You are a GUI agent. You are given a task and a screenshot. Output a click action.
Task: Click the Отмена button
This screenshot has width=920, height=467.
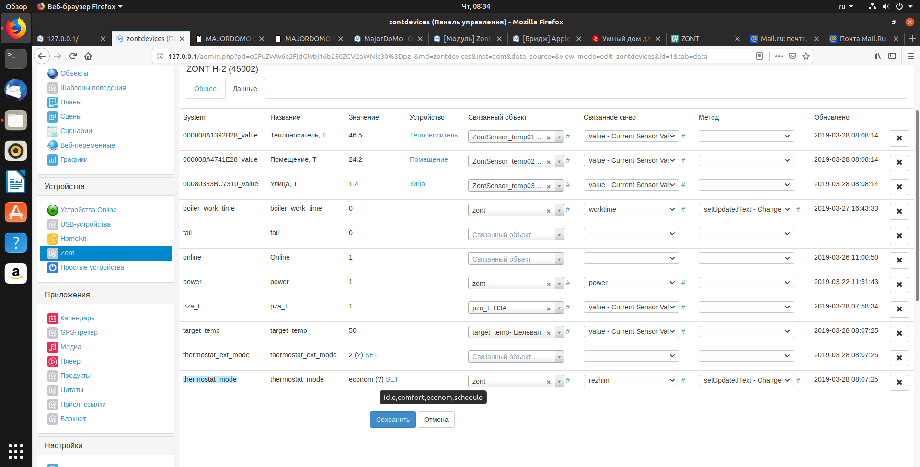[x=434, y=420]
